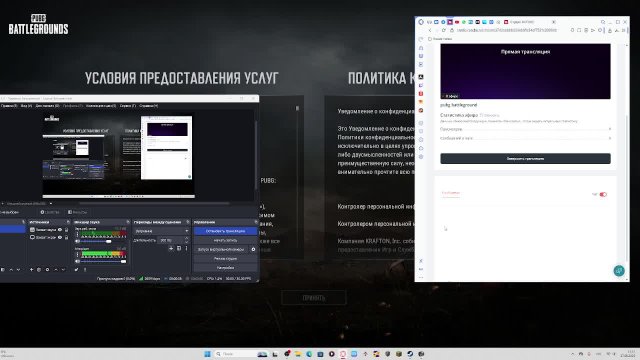640x360 pixels.
Task: Open the second menu in OBS menu bar
Action: 26,106
